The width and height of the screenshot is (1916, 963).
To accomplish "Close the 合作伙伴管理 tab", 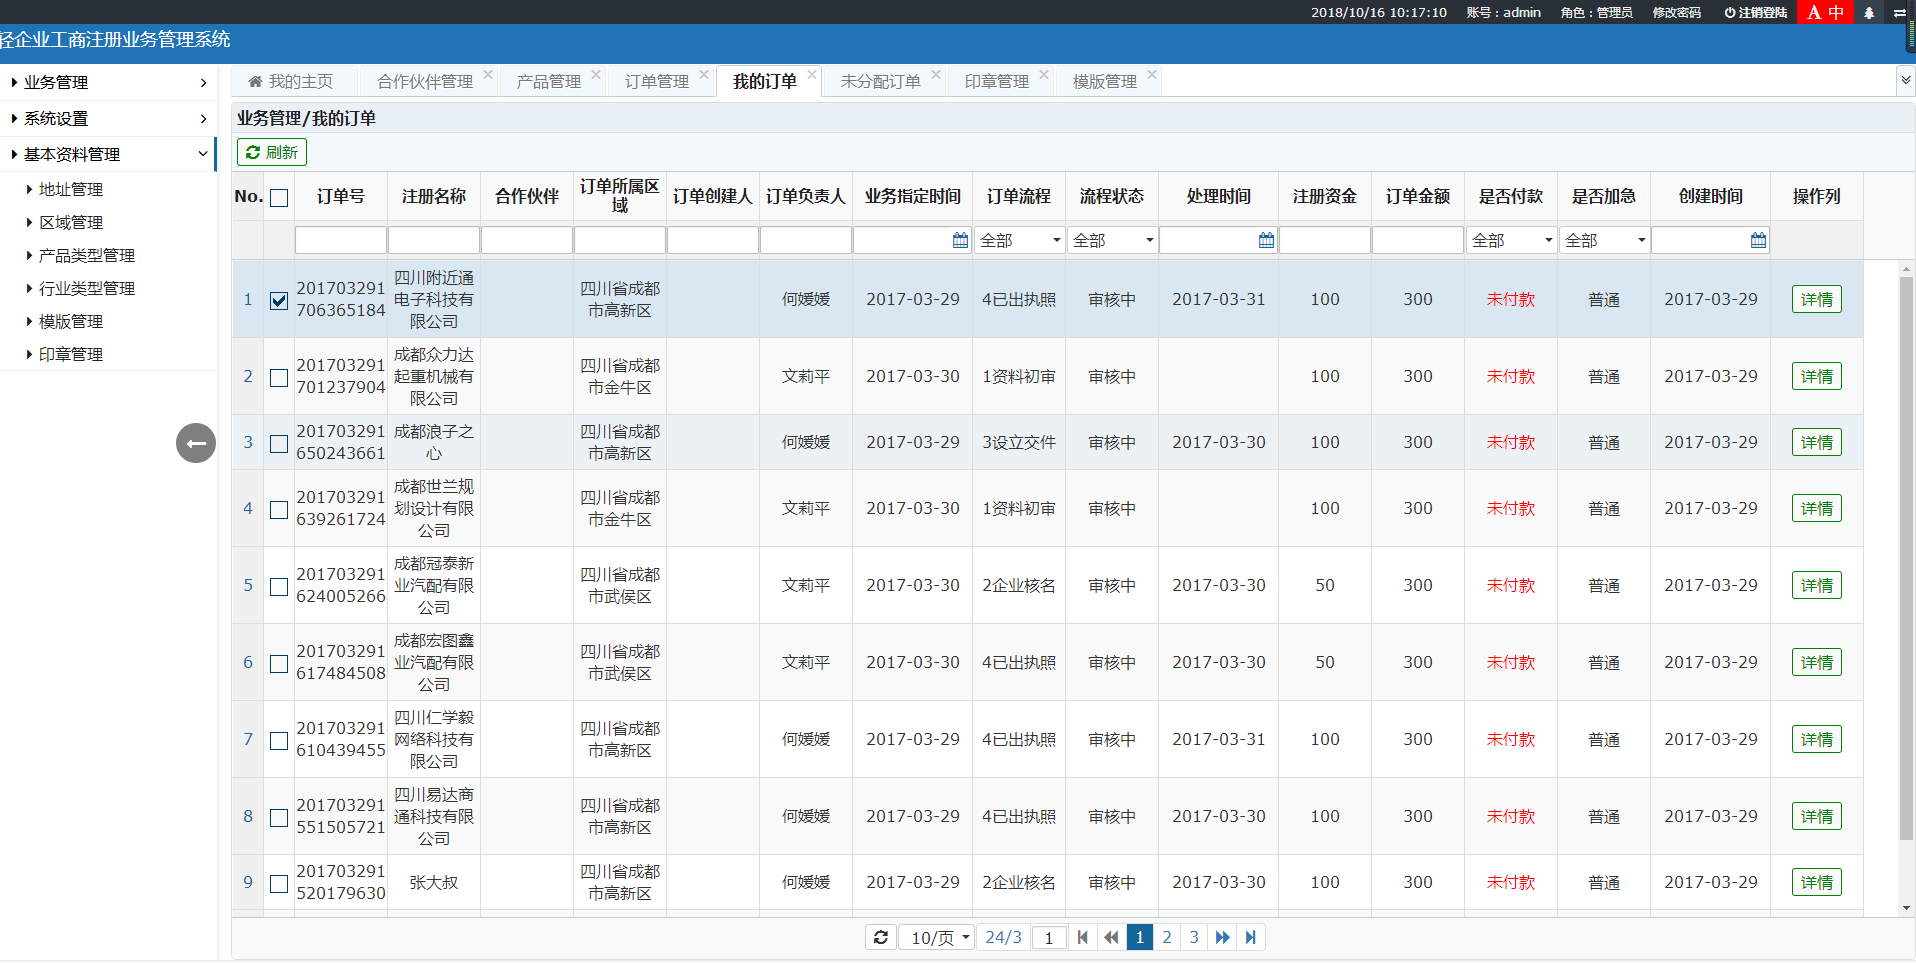I will [488, 74].
